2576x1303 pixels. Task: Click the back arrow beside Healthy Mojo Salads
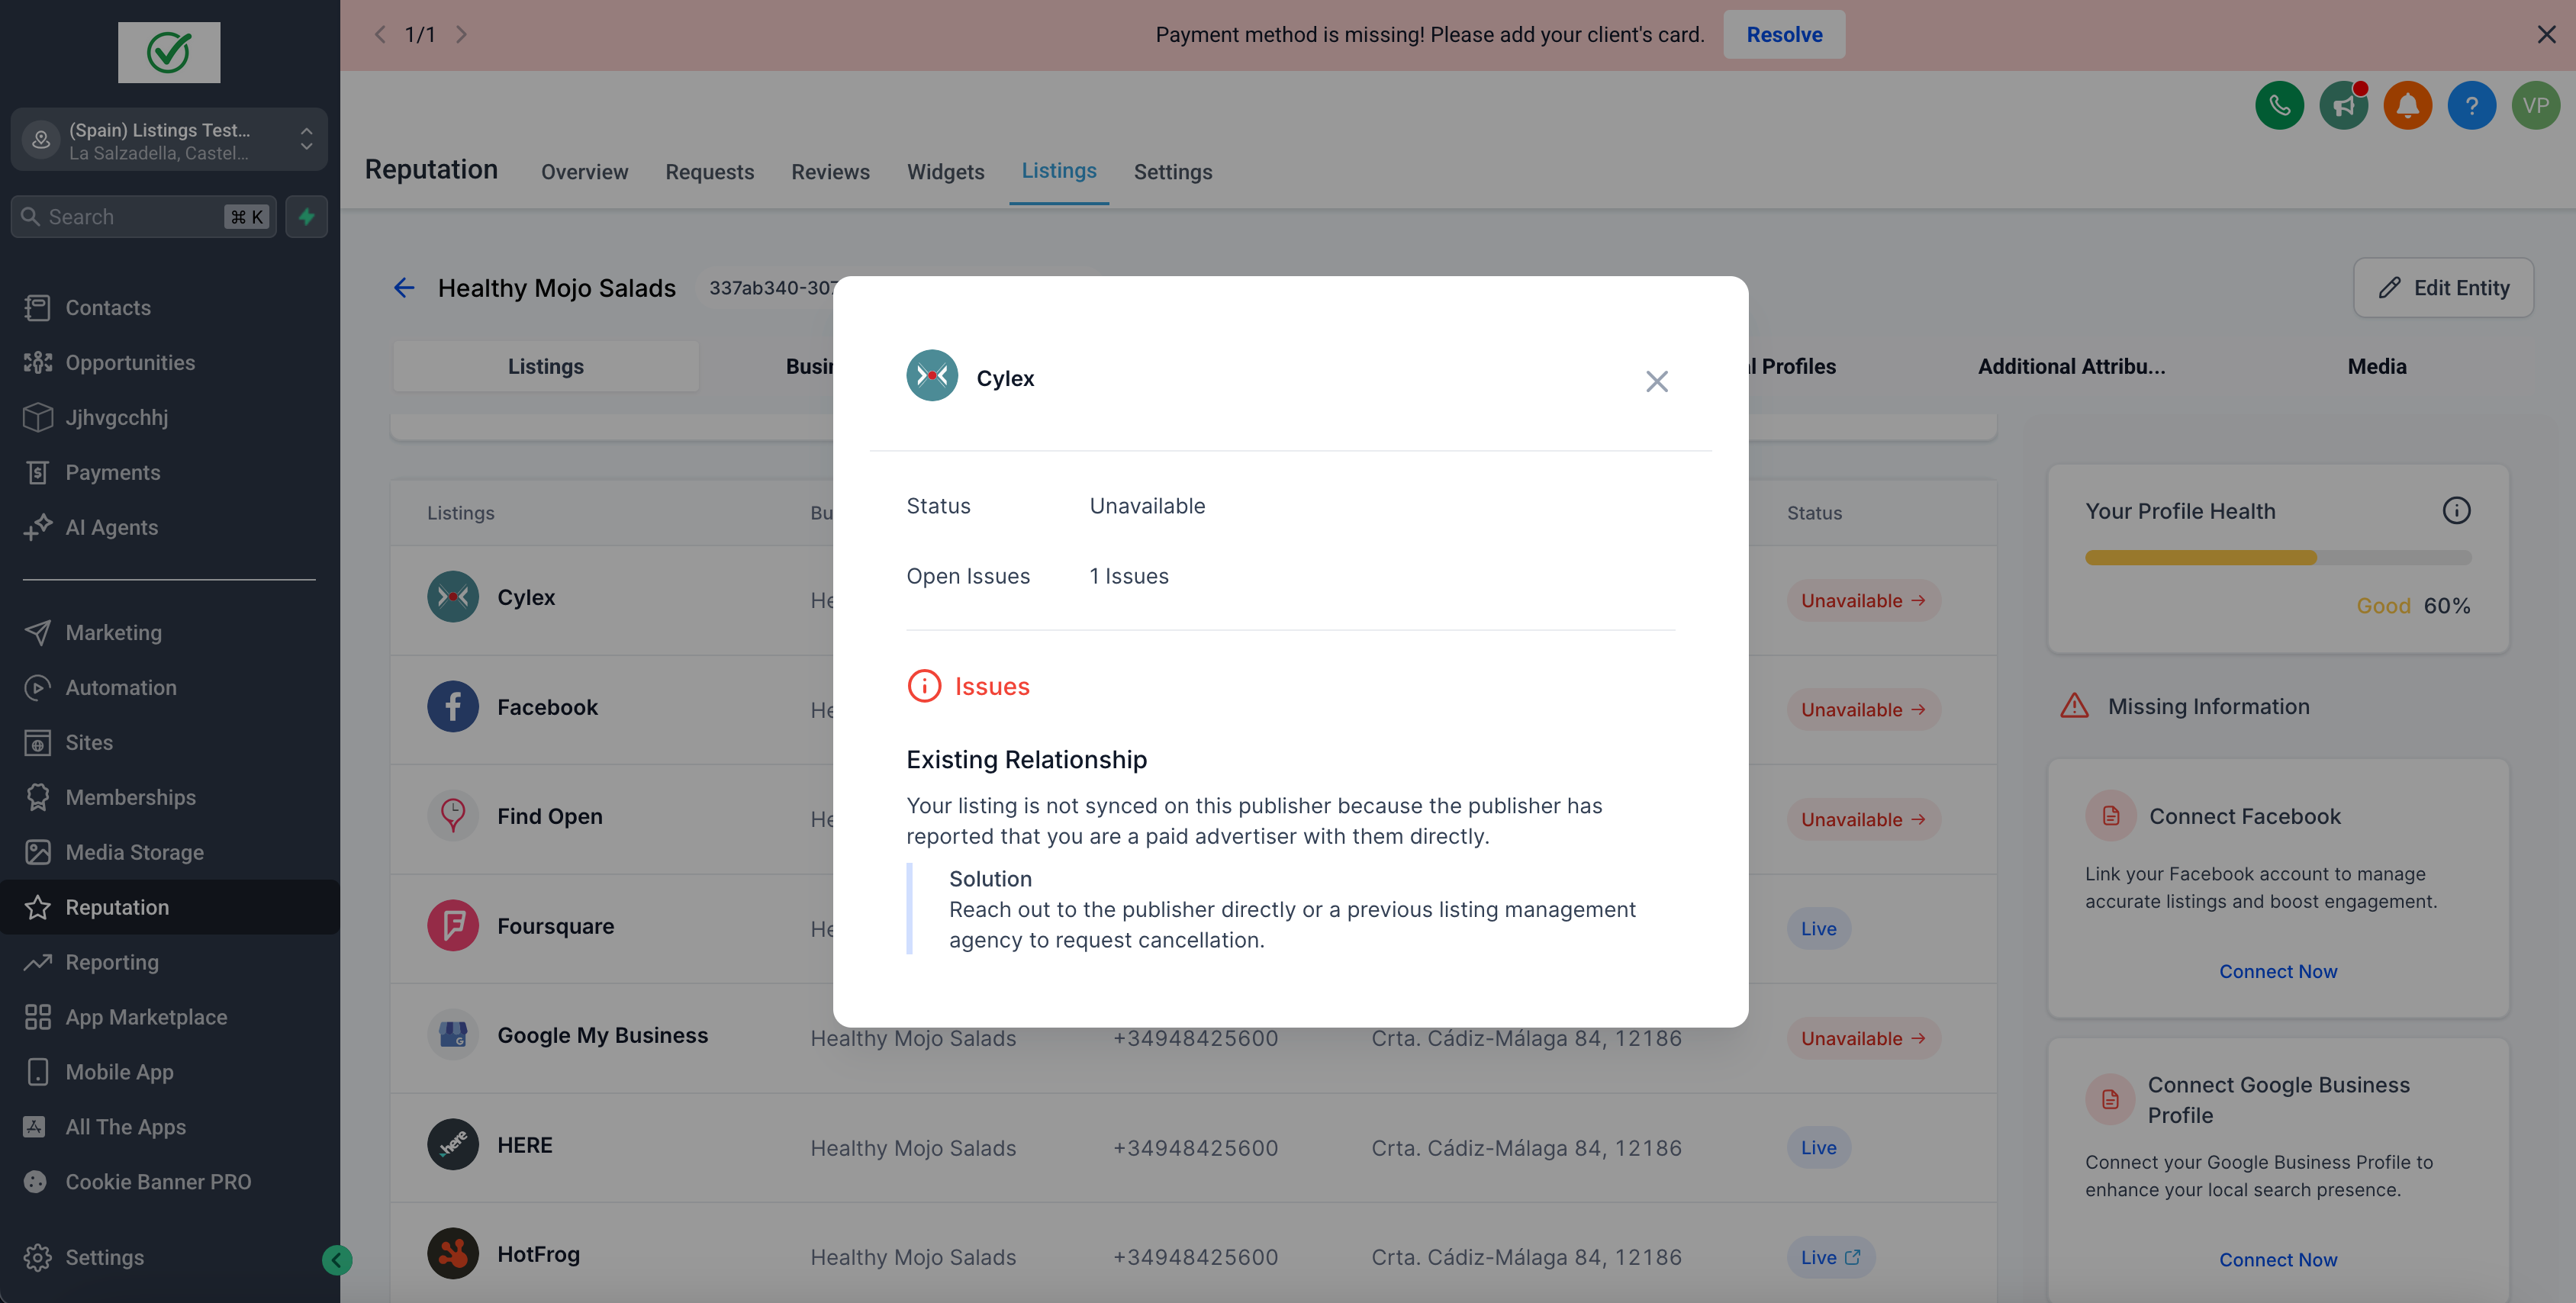404,288
